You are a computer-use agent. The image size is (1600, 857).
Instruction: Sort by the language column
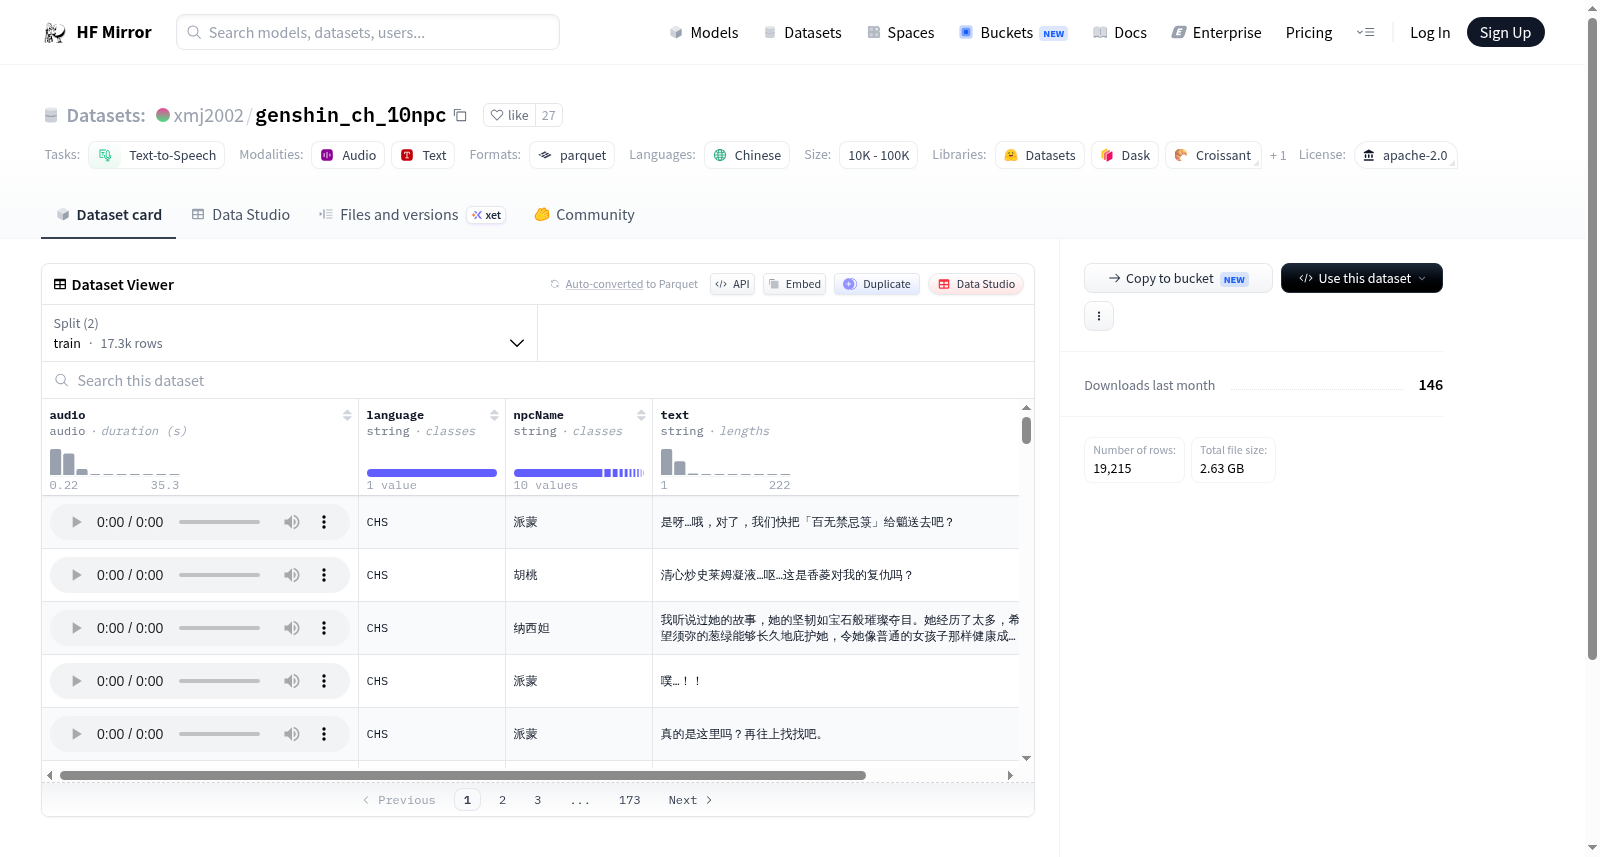[494, 415]
